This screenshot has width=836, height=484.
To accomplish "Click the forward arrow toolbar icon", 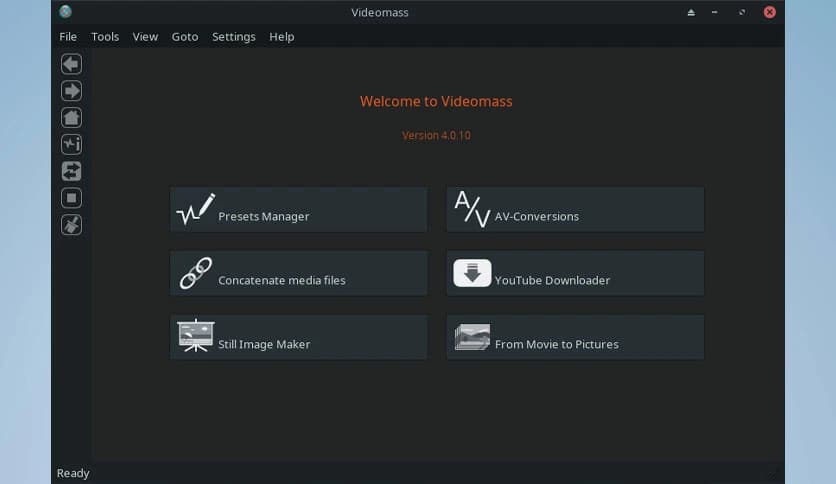I will pos(71,91).
